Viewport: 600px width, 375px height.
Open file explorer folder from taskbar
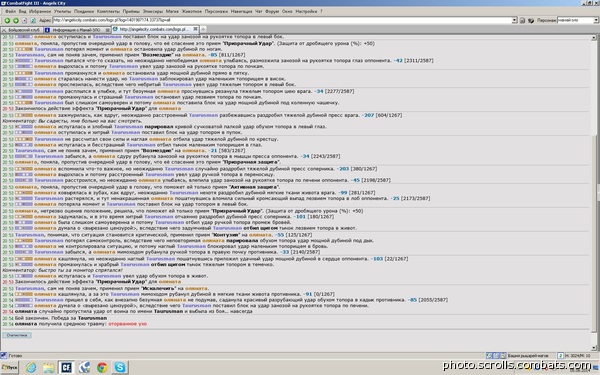point(49,368)
